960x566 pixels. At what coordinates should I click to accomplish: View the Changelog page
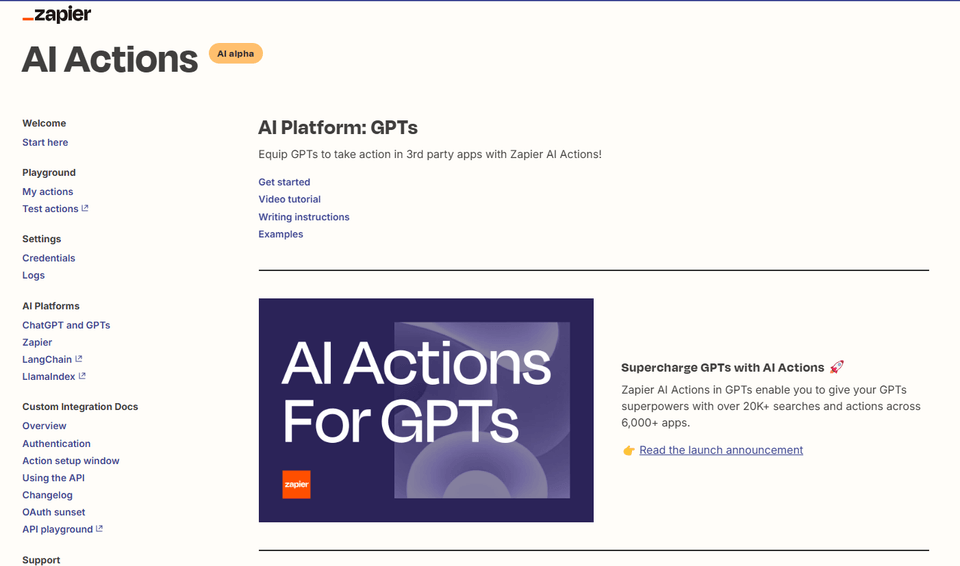(47, 495)
